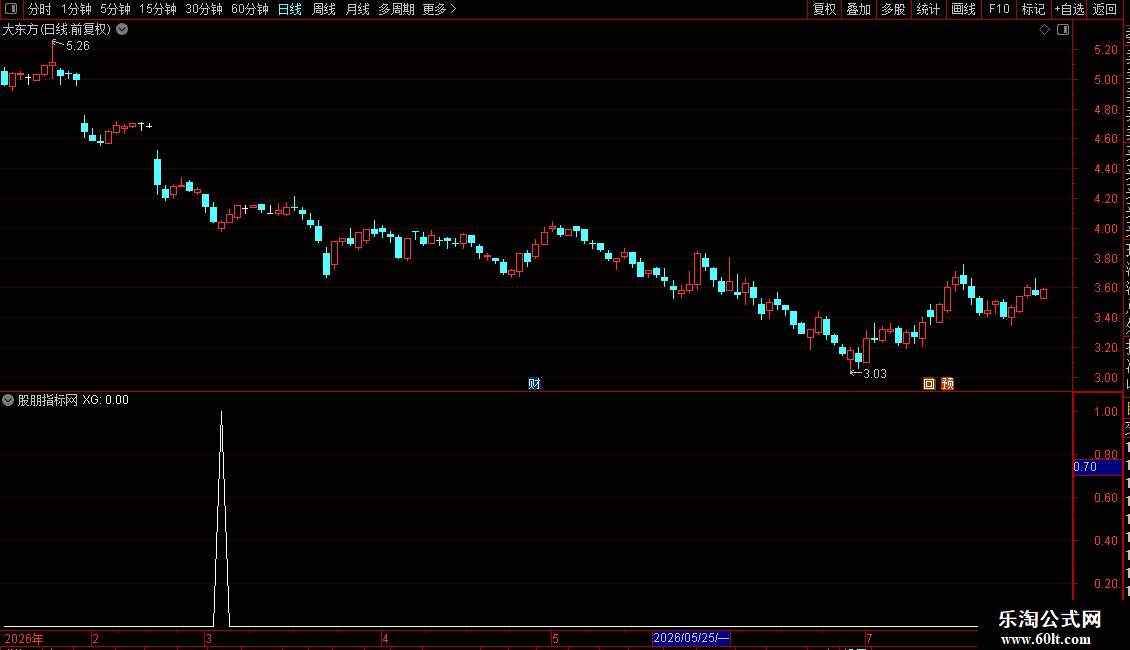
Task: Click the 3.03 low price label
Action: [x=875, y=374]
